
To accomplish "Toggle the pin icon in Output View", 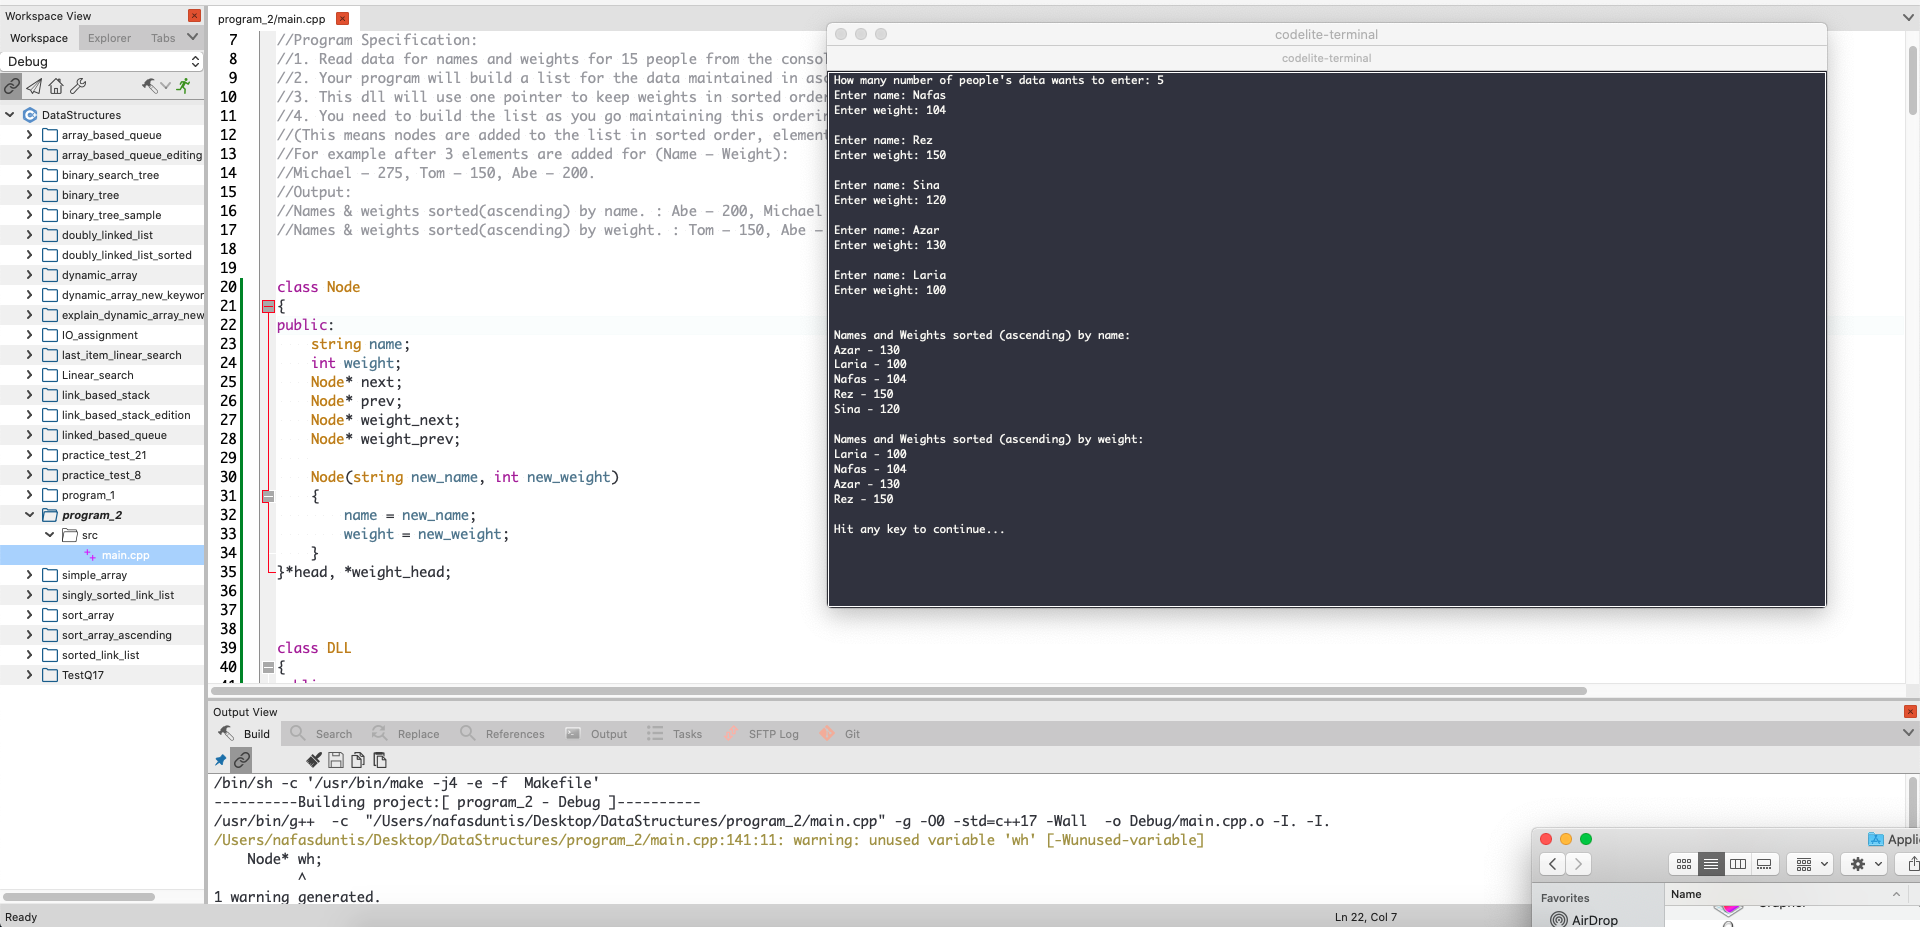I will (221, 760).
